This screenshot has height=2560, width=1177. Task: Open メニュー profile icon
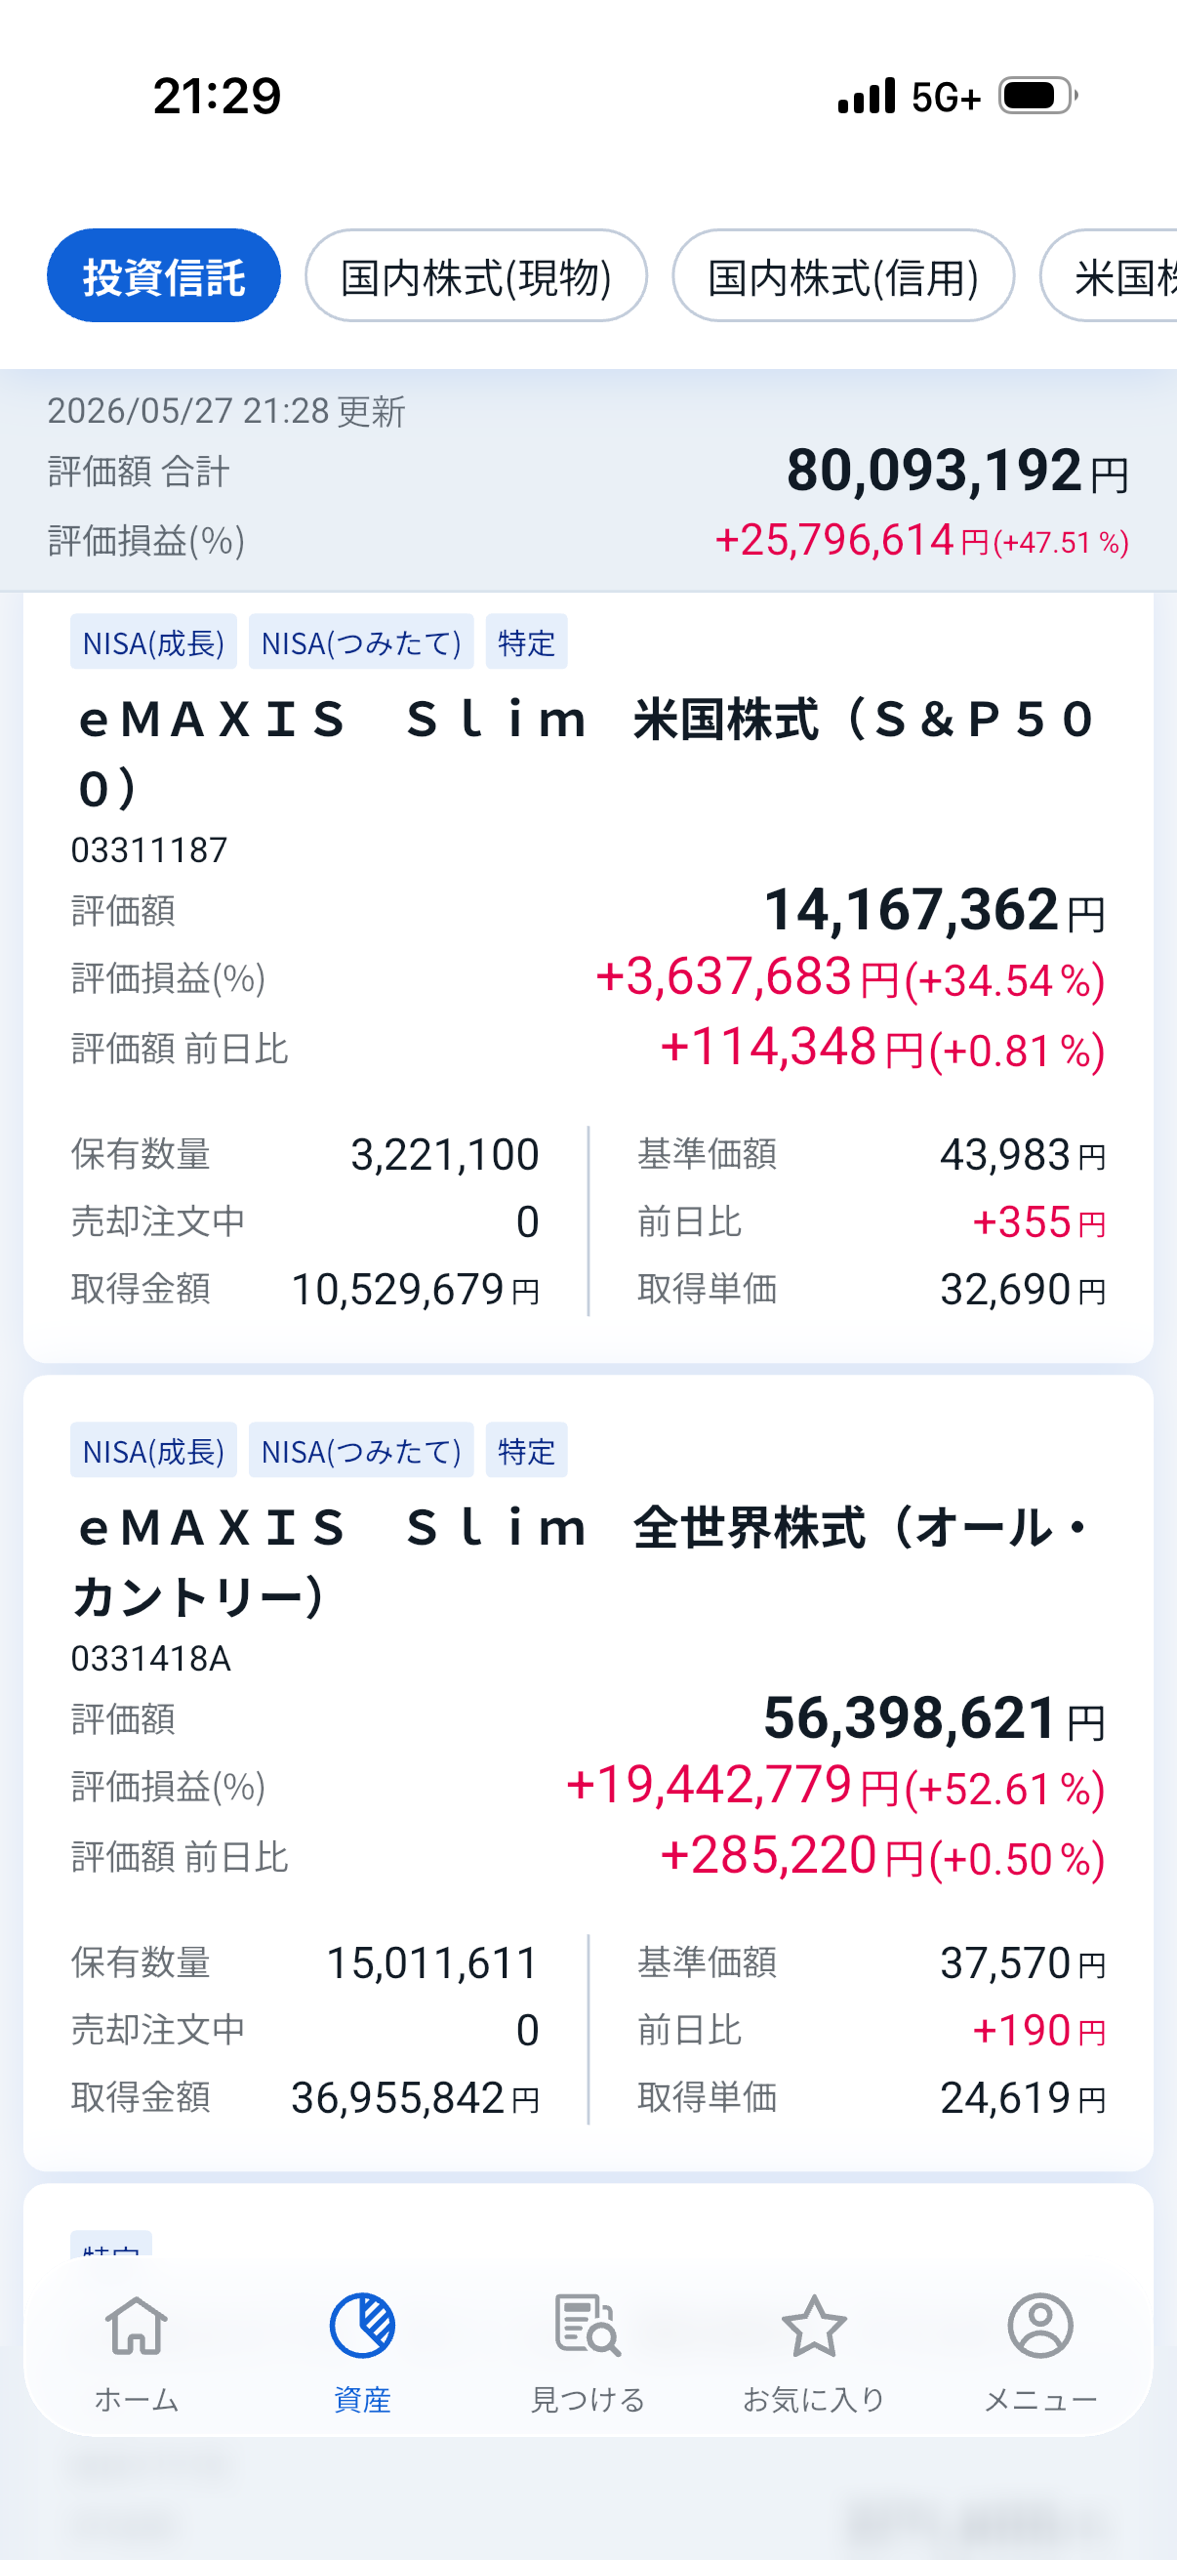[x=1040, y=2326]
